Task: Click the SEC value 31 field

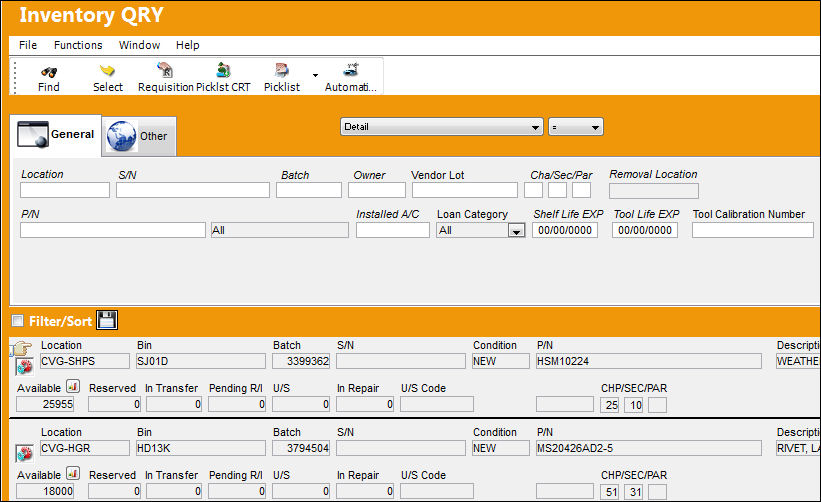Action: pyautogui.click(x=634, y=492)
